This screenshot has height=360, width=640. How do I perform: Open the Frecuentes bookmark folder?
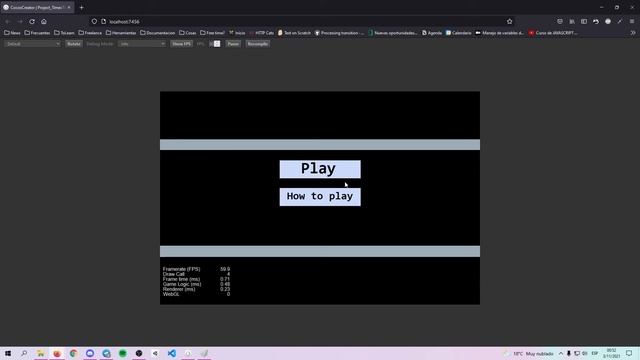(37, 33)
